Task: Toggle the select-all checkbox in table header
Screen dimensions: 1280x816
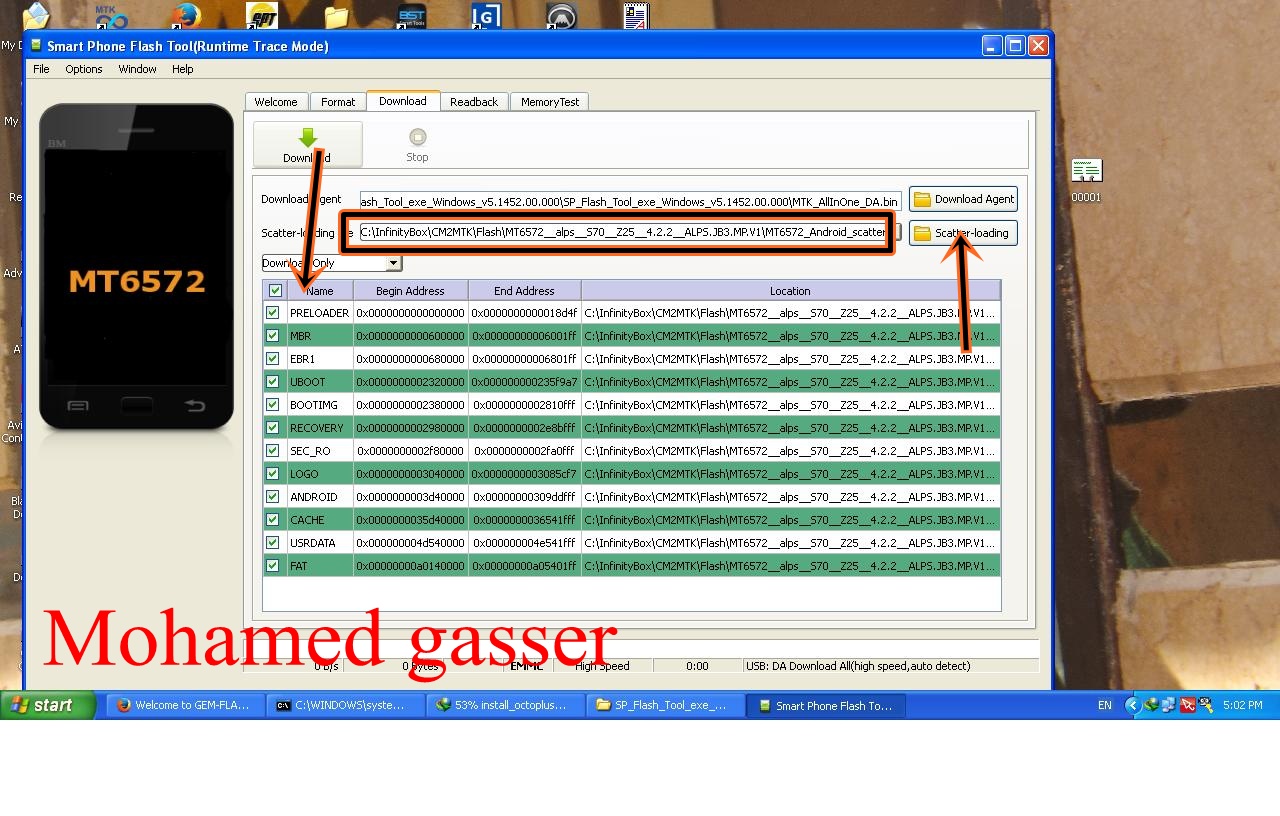Action: point(275,291)
